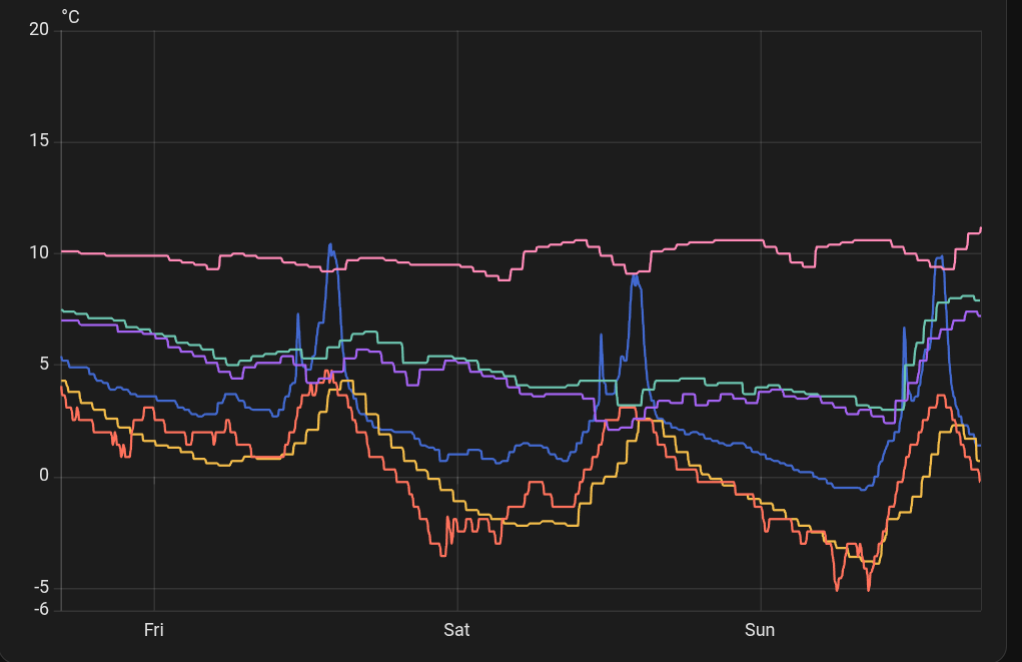Viewport: 1022px width, 662px height.
Task: Click the 20 value on the temperature axis
Action: pyautogui.click(x=39, y=30)
